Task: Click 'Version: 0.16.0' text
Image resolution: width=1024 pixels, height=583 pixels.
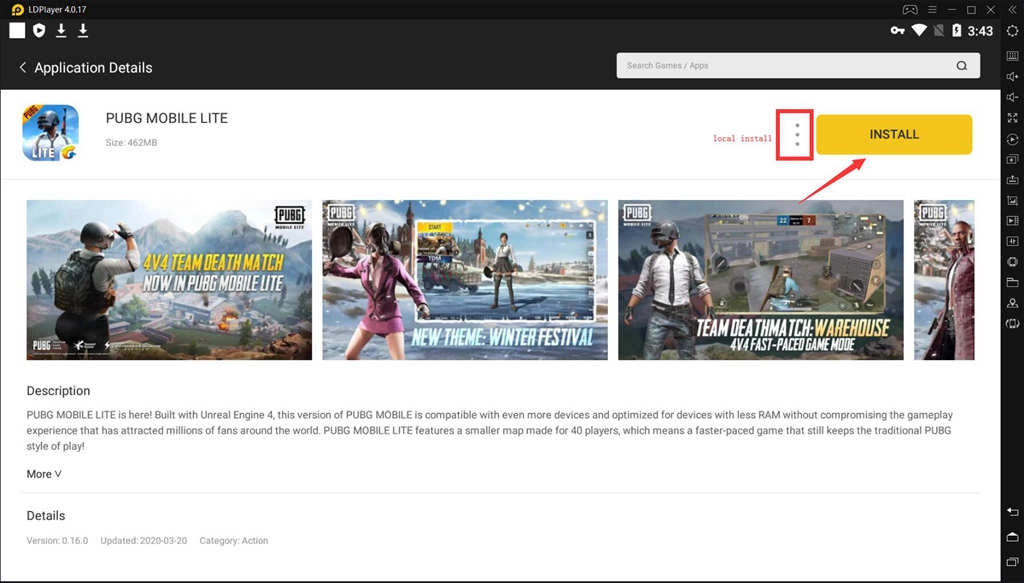Action: [57, 541]
